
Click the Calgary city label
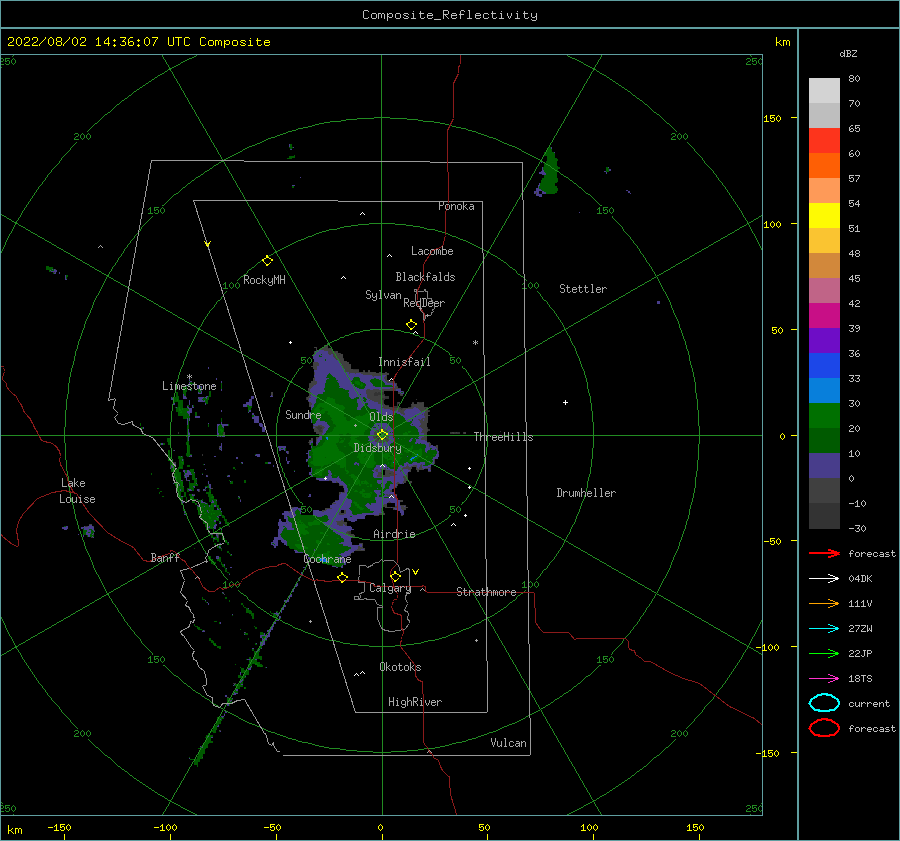click(390, 588)
